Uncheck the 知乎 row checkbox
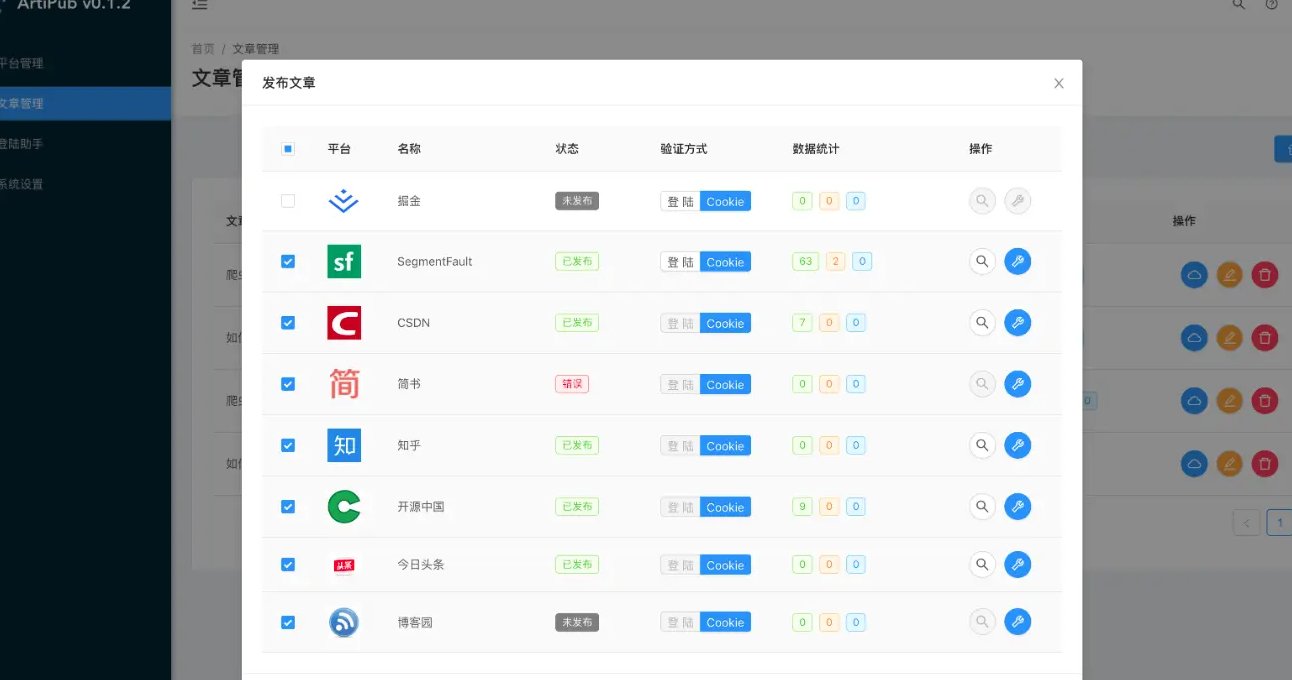1292x680 pixels. point(288,445)
